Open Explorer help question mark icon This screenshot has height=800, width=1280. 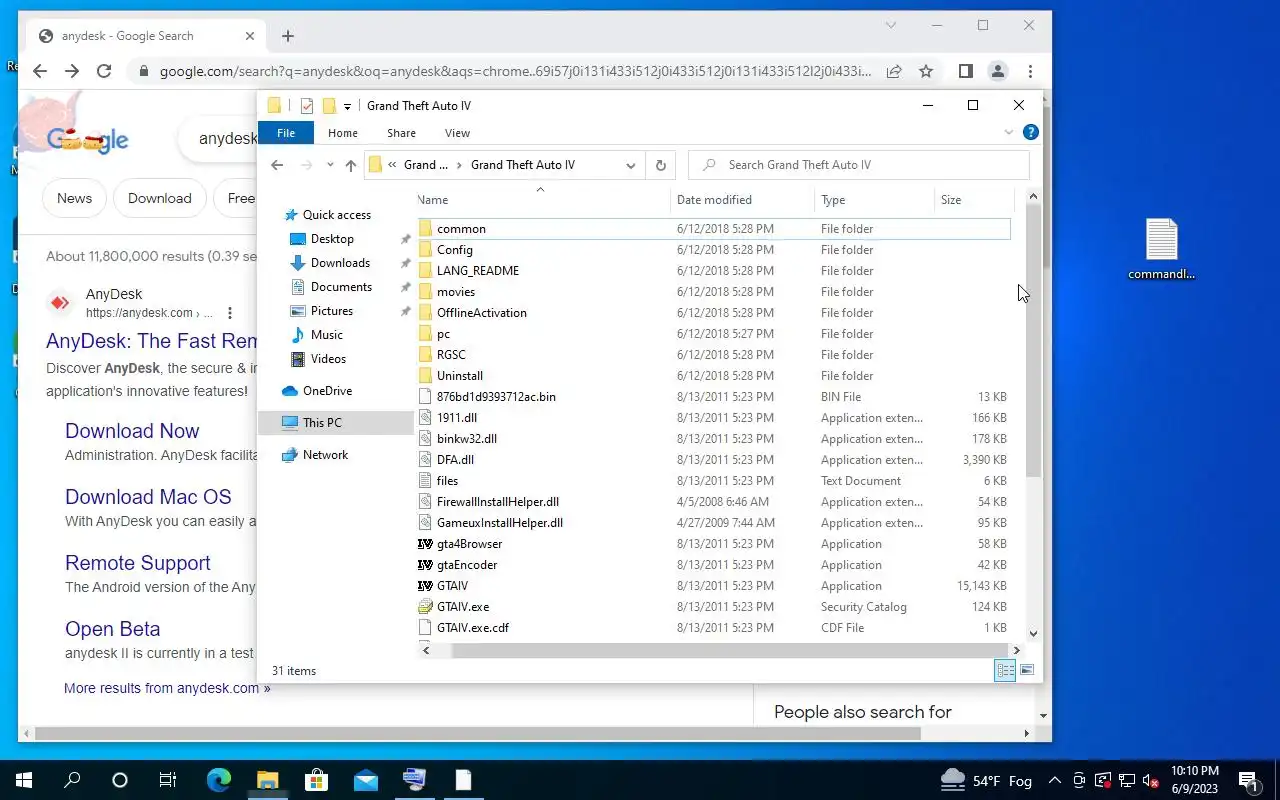coord(1031,132)
